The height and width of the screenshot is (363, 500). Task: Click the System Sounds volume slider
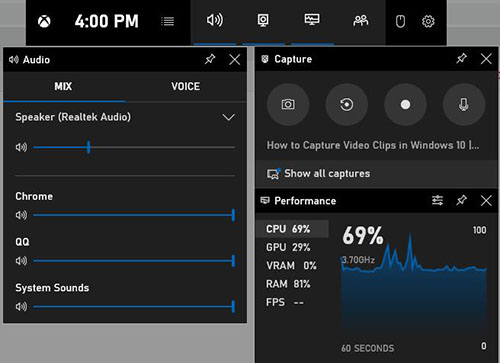pyautogui.click(x=134, y=306)
